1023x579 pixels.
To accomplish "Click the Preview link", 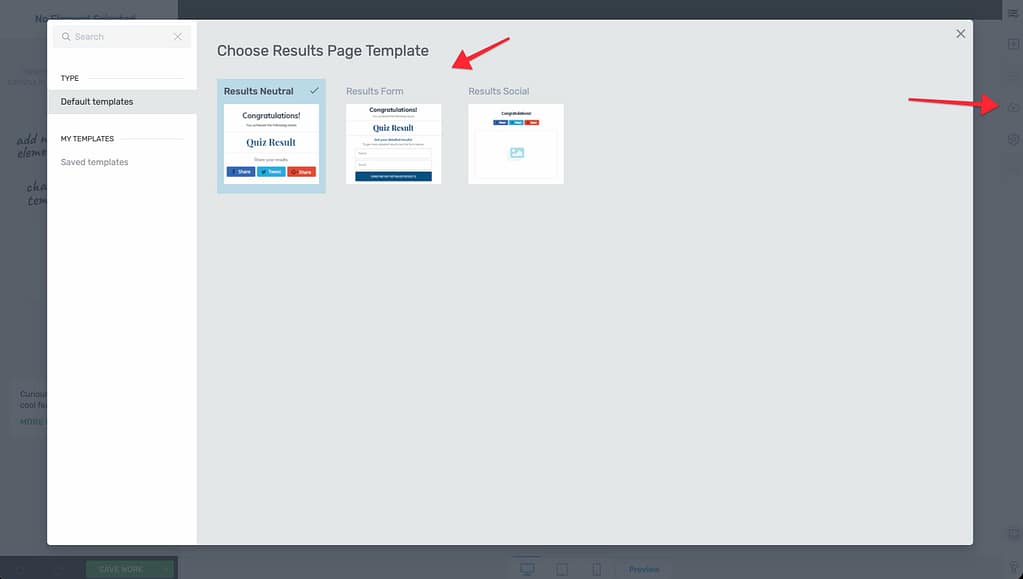I will pos(644,569).
